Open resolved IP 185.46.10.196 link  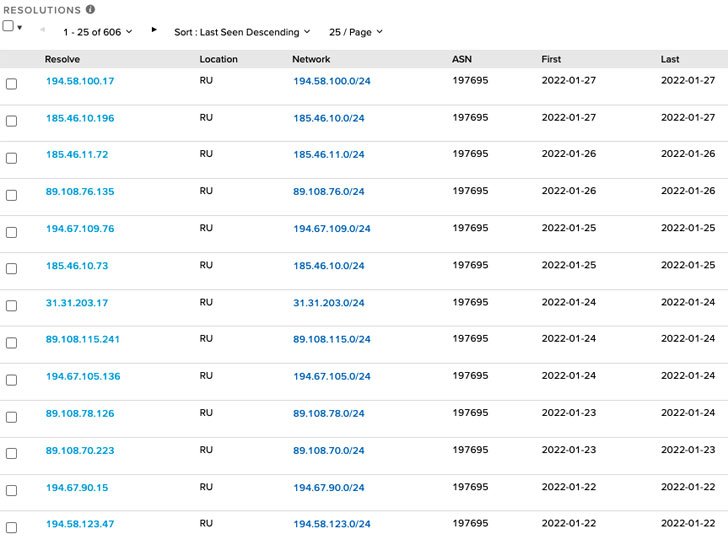(x=80, y=118)
